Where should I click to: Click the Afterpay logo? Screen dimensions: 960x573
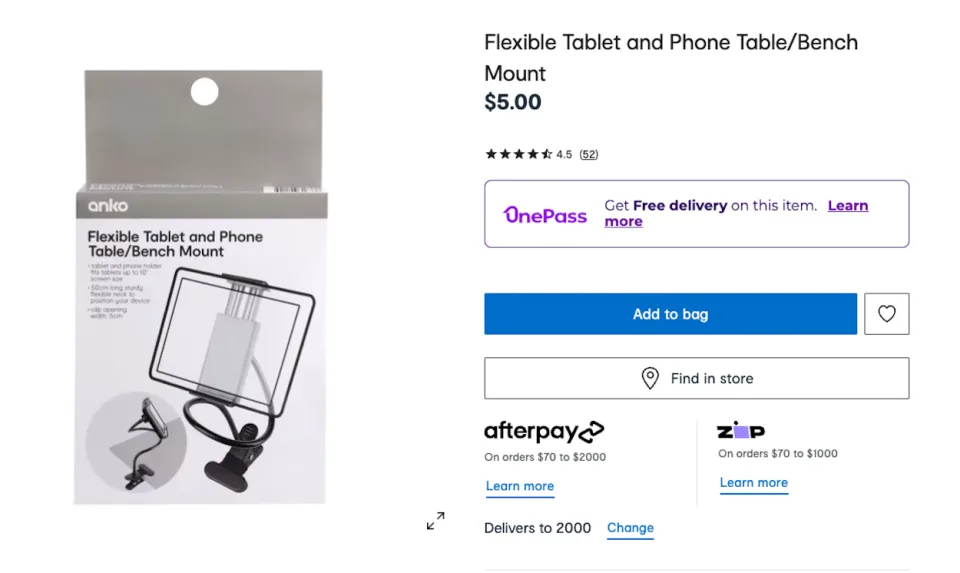click(544, 432)
